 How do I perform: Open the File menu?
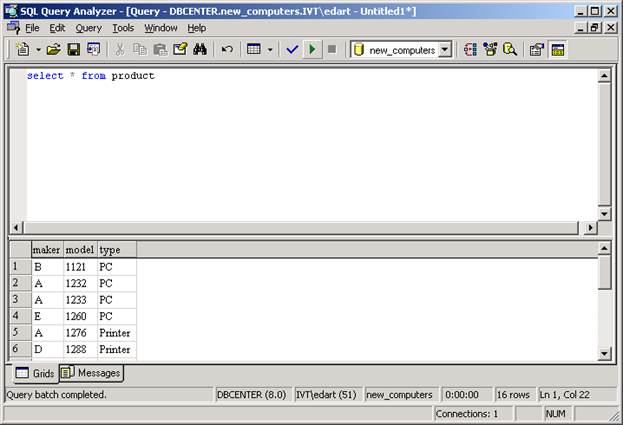32,28
